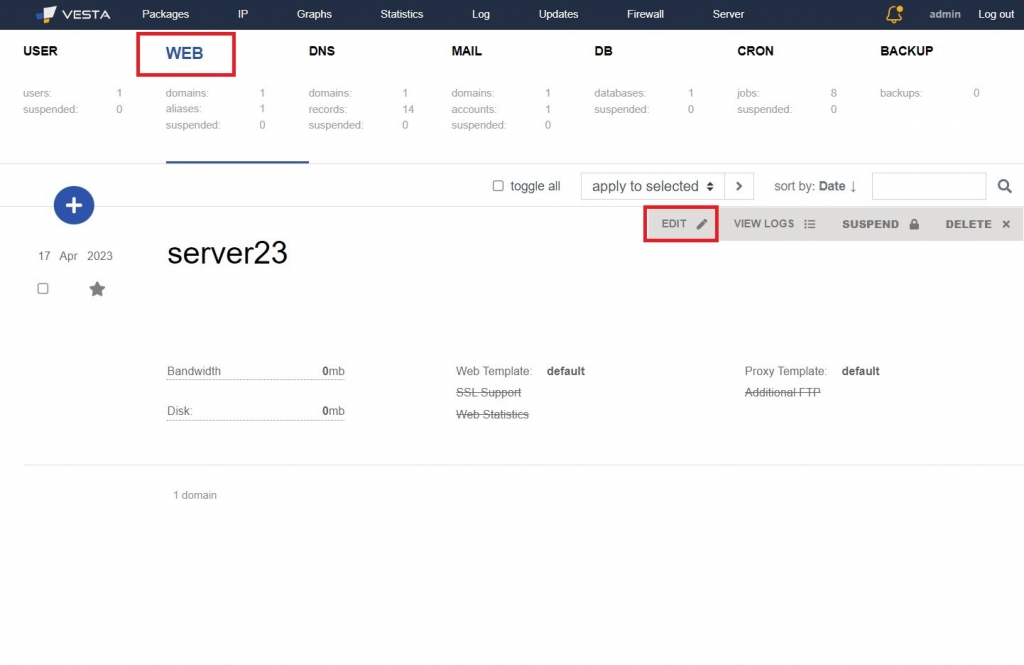
Task: Add a new web domain with plus button
Action: (74, 205)
